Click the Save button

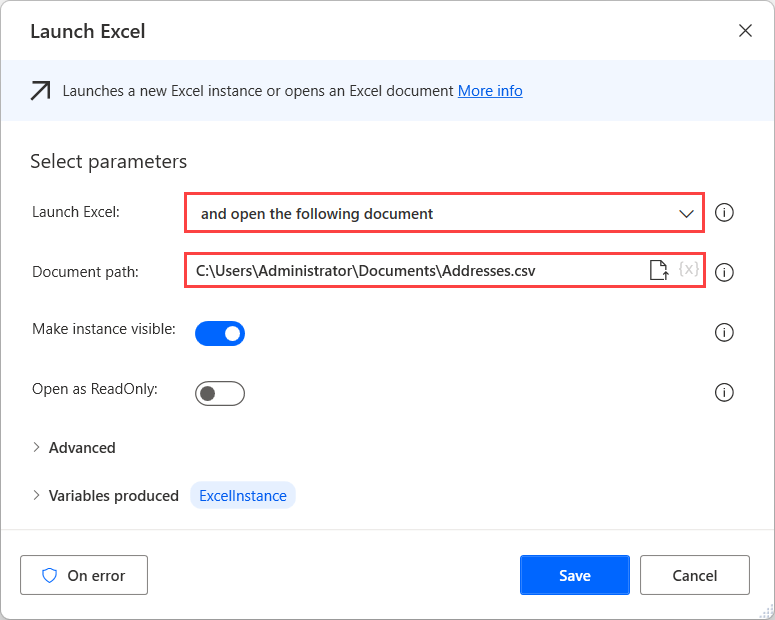click(574, 575)
